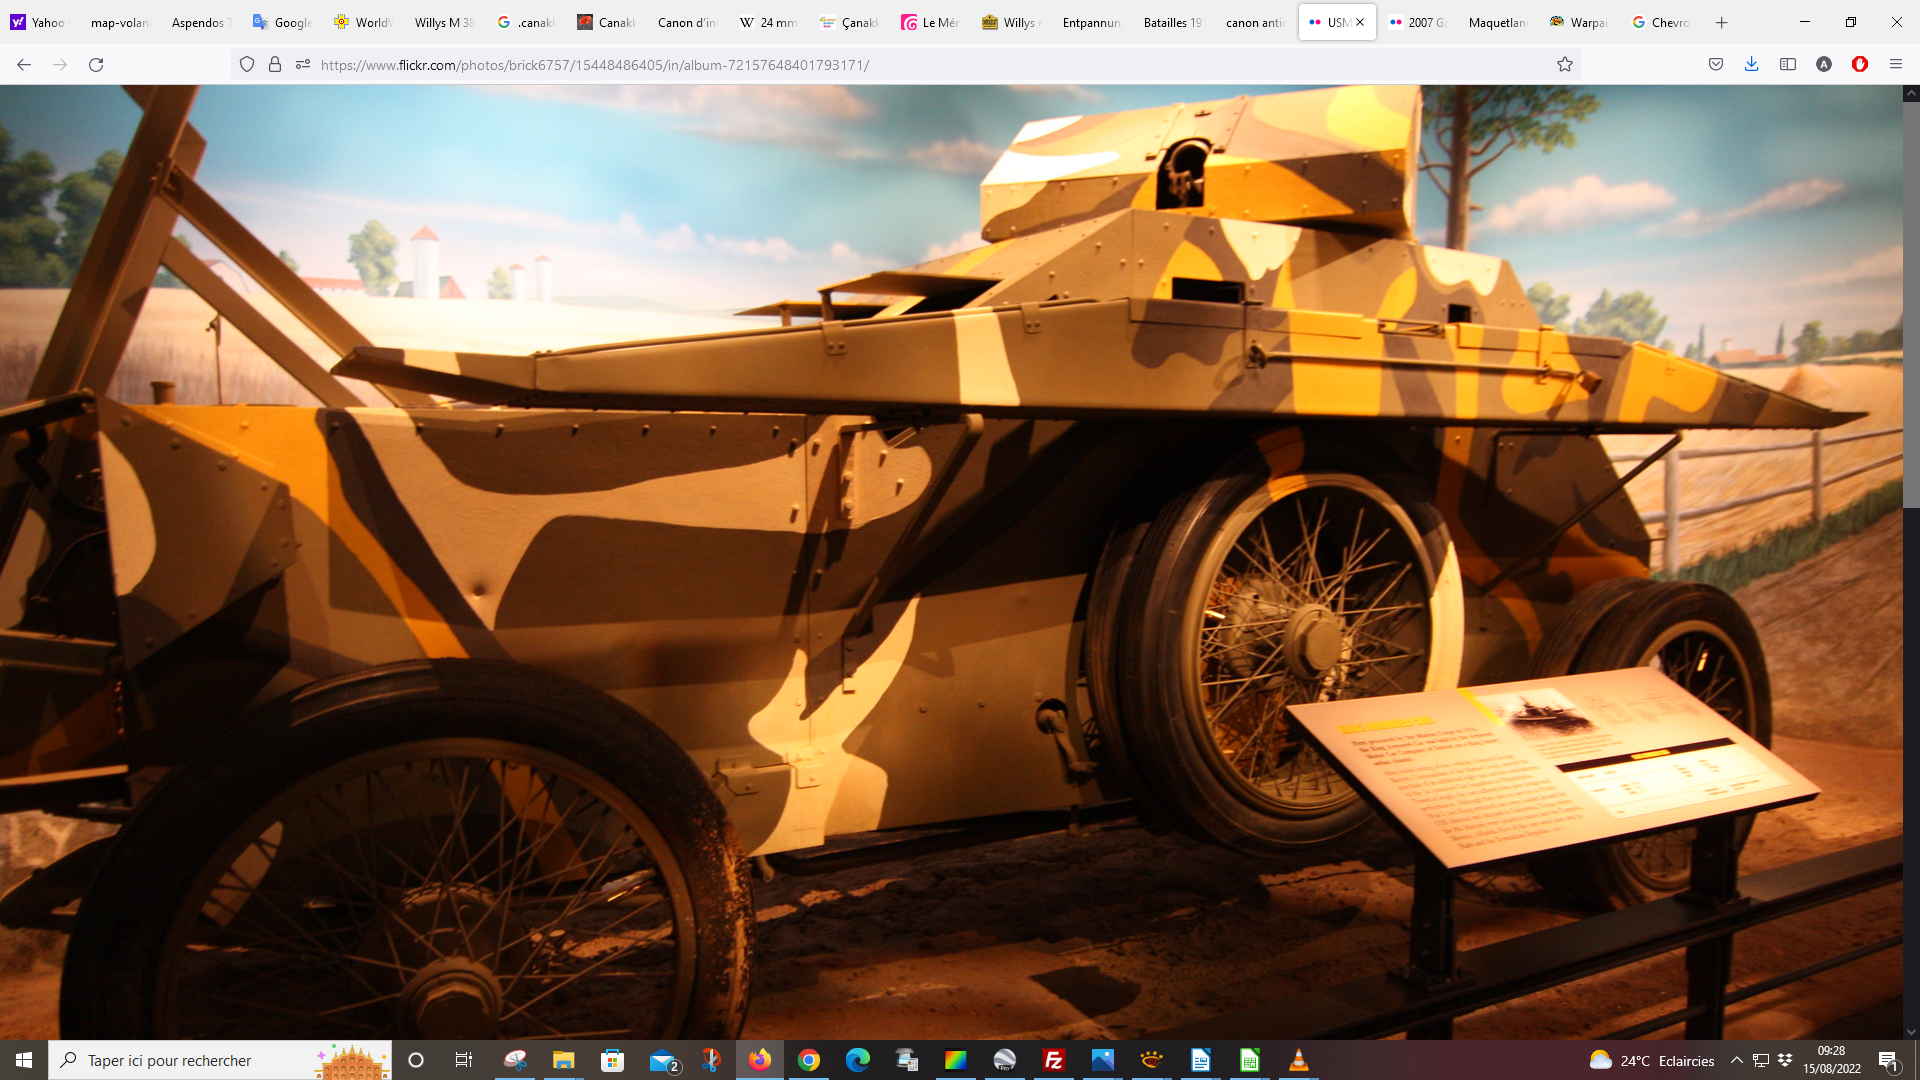This screenshot has width=1920, height=1080.
Task: Switch to the Yahoo tab
Action: click(x=38, y=22)
